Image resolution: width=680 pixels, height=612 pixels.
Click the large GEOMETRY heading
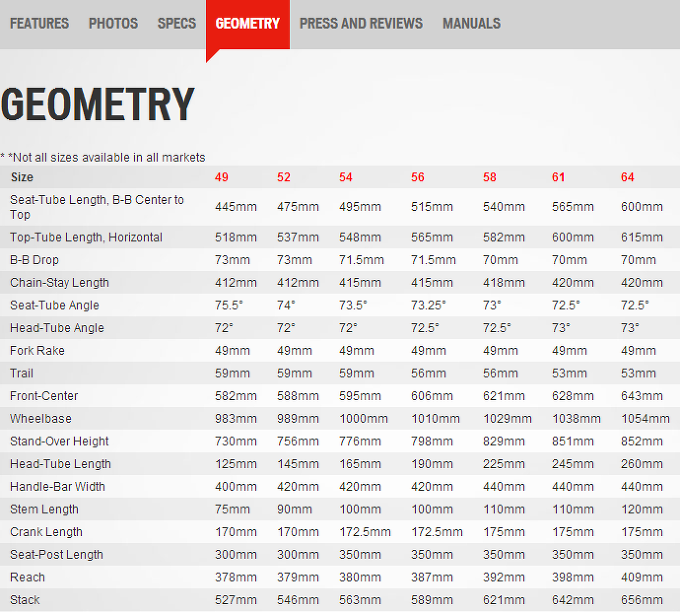[98, 104]
